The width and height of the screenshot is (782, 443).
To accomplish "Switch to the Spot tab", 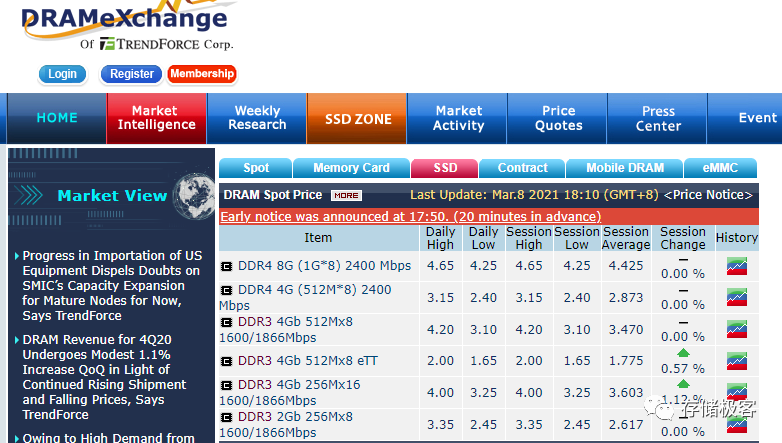I will [x=255, y=168].
